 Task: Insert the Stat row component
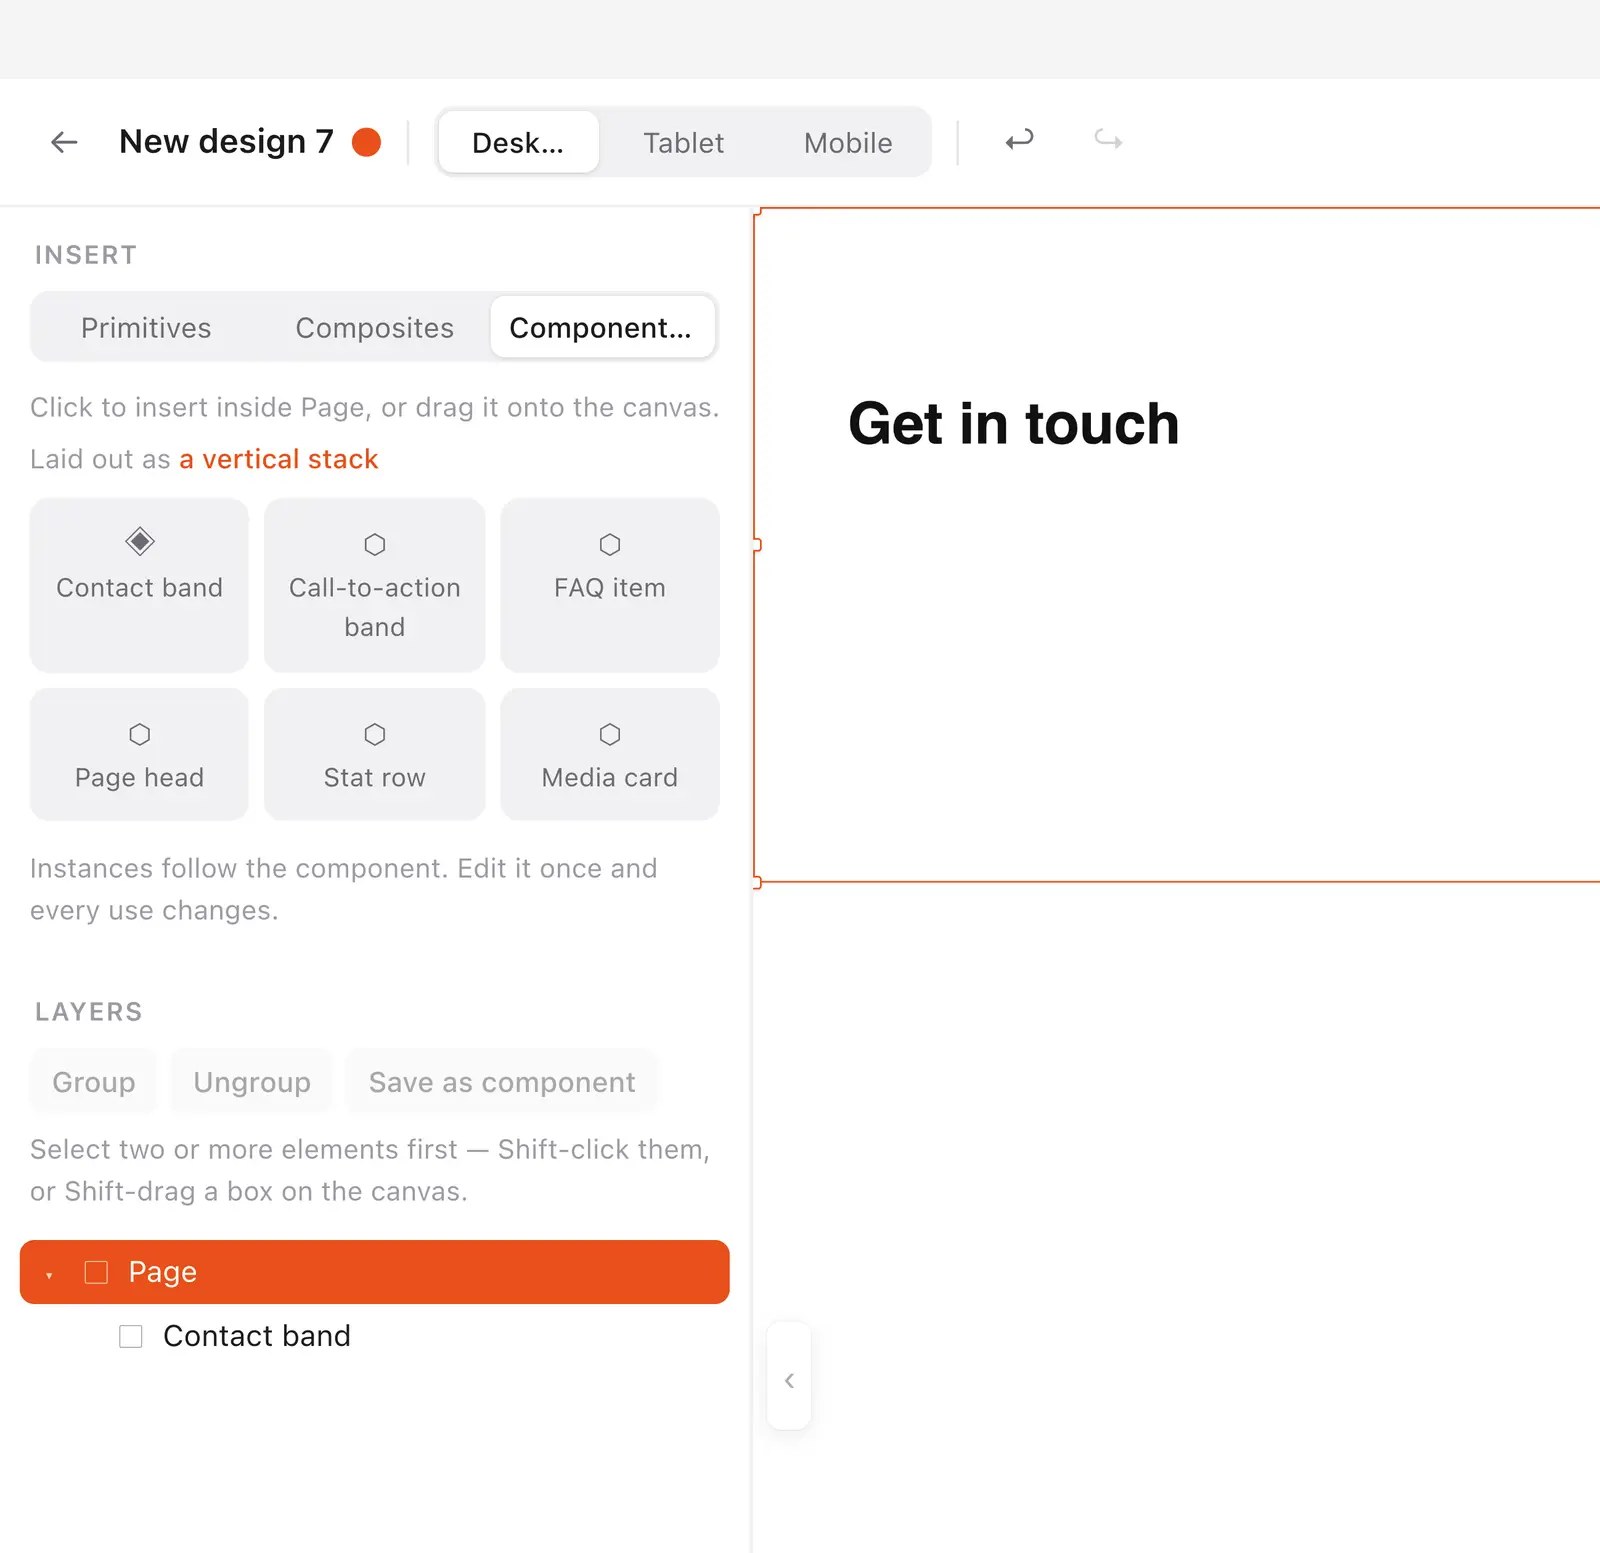pyautogui.click(x=375, y=754)
